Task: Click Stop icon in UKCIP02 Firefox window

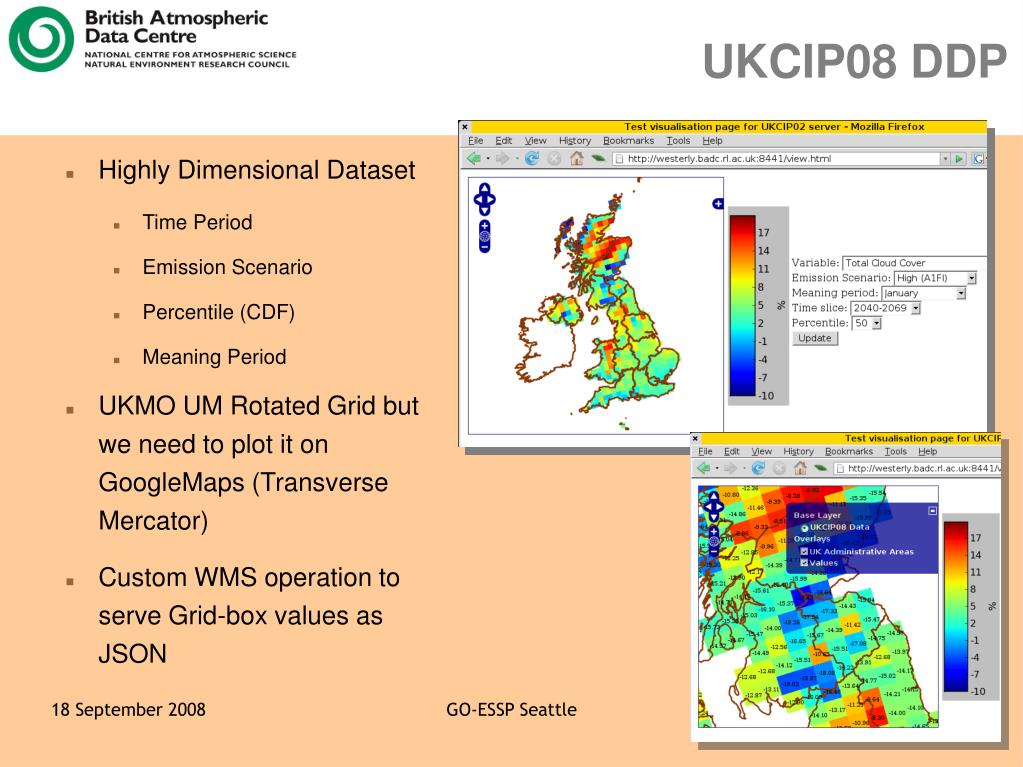Action: click(x=554, y=158)
